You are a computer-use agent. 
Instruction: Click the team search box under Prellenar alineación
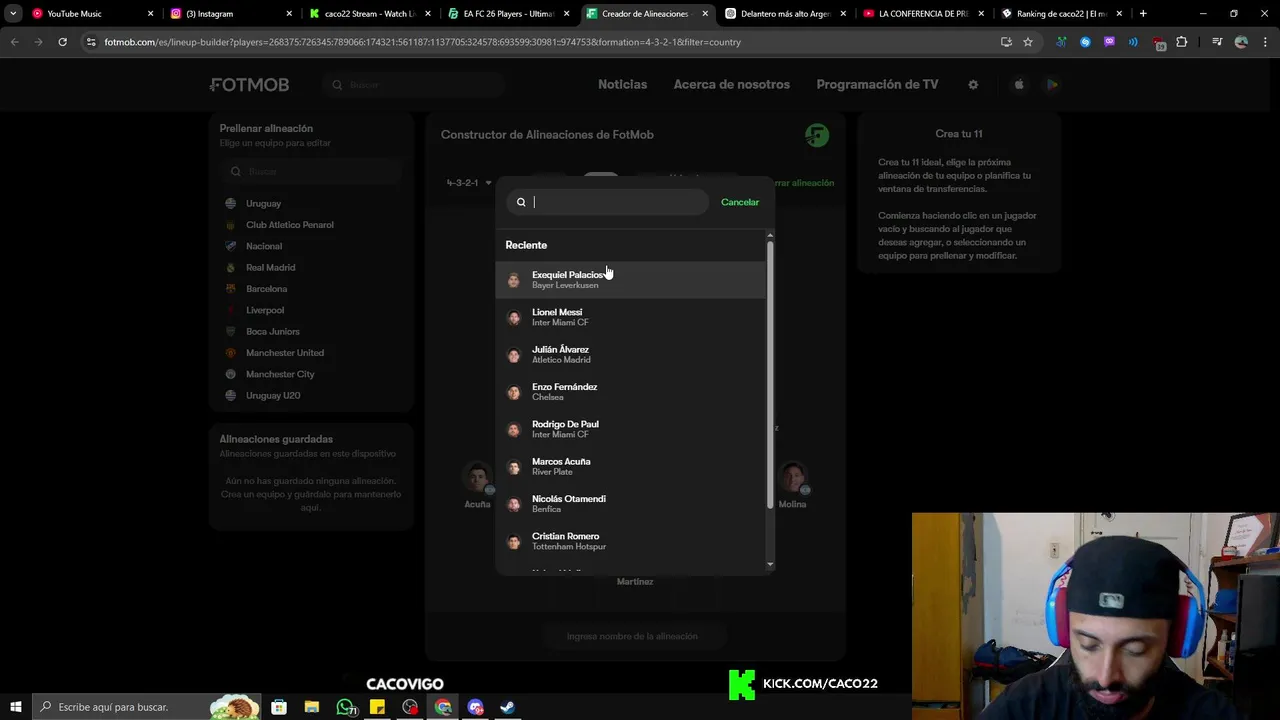pos(311,172)
